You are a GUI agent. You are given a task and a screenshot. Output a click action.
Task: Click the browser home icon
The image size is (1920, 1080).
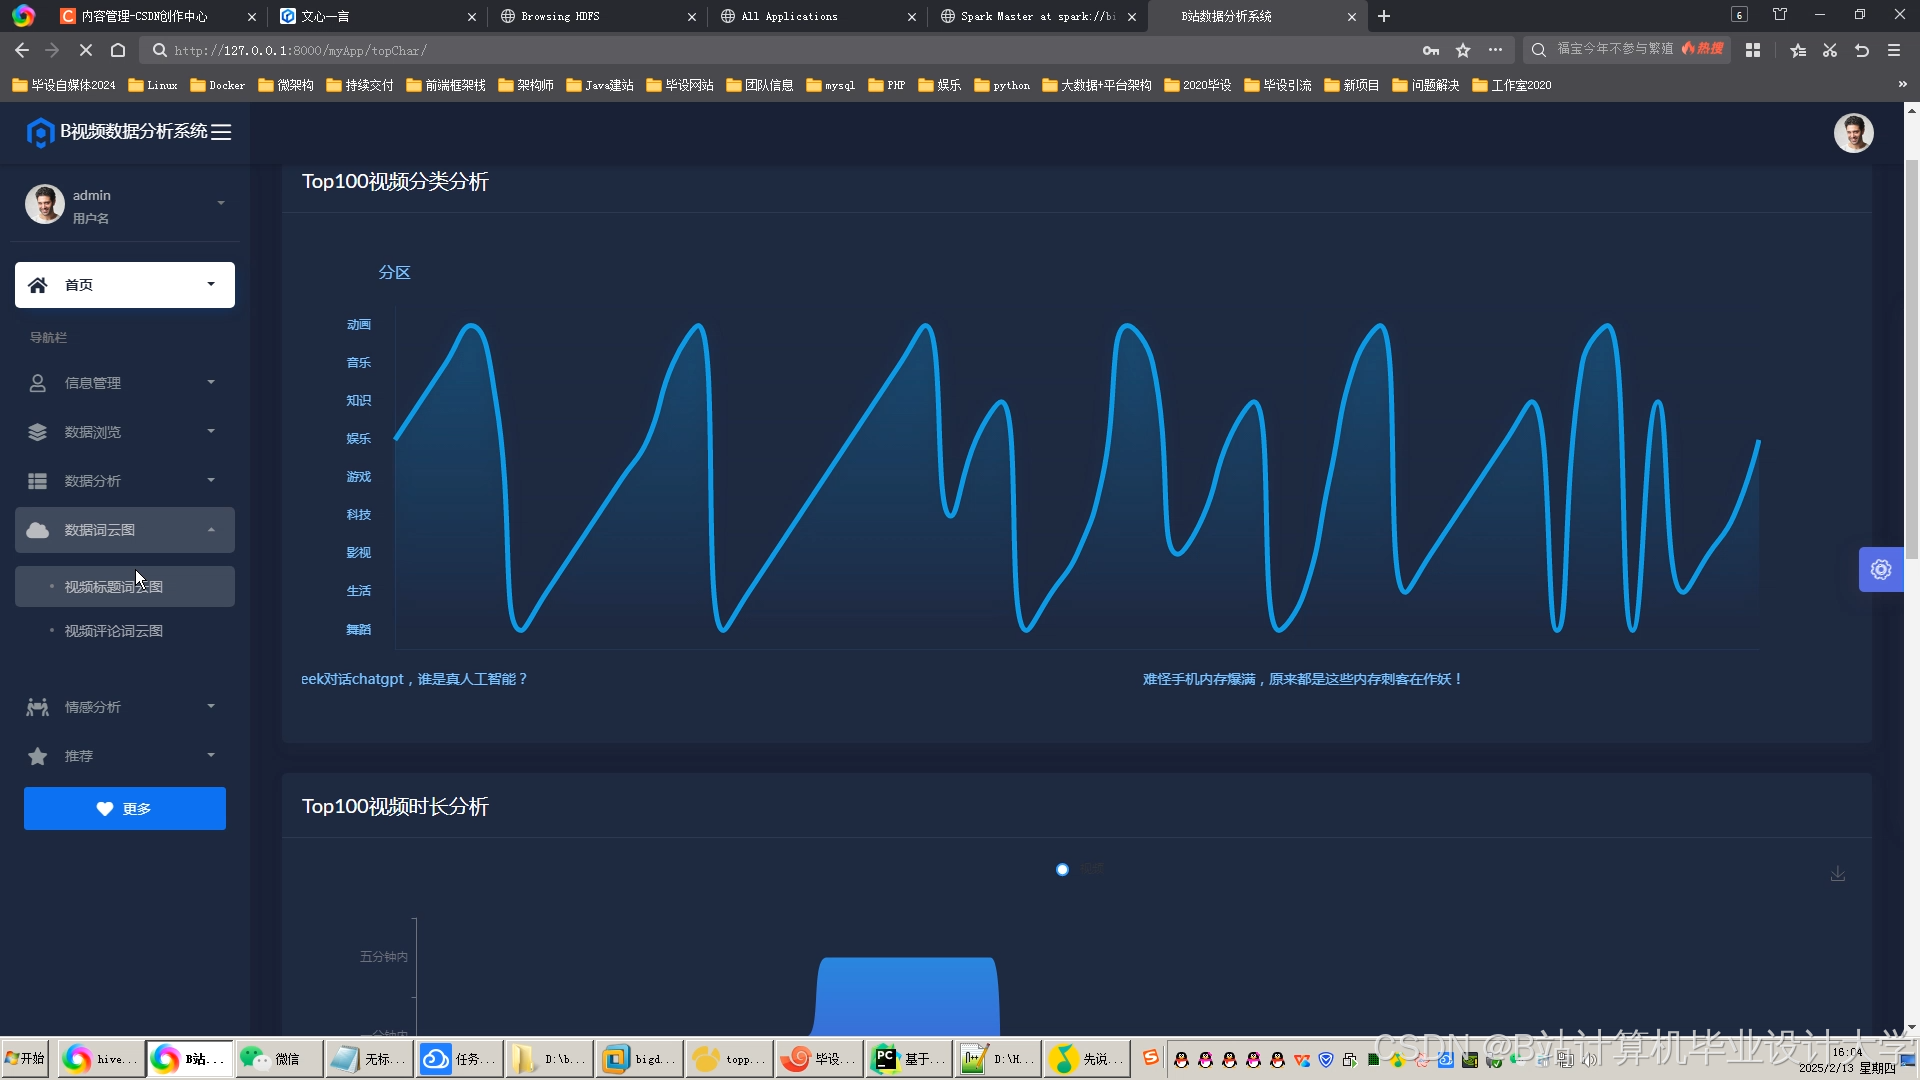click(x=118, y=50)
